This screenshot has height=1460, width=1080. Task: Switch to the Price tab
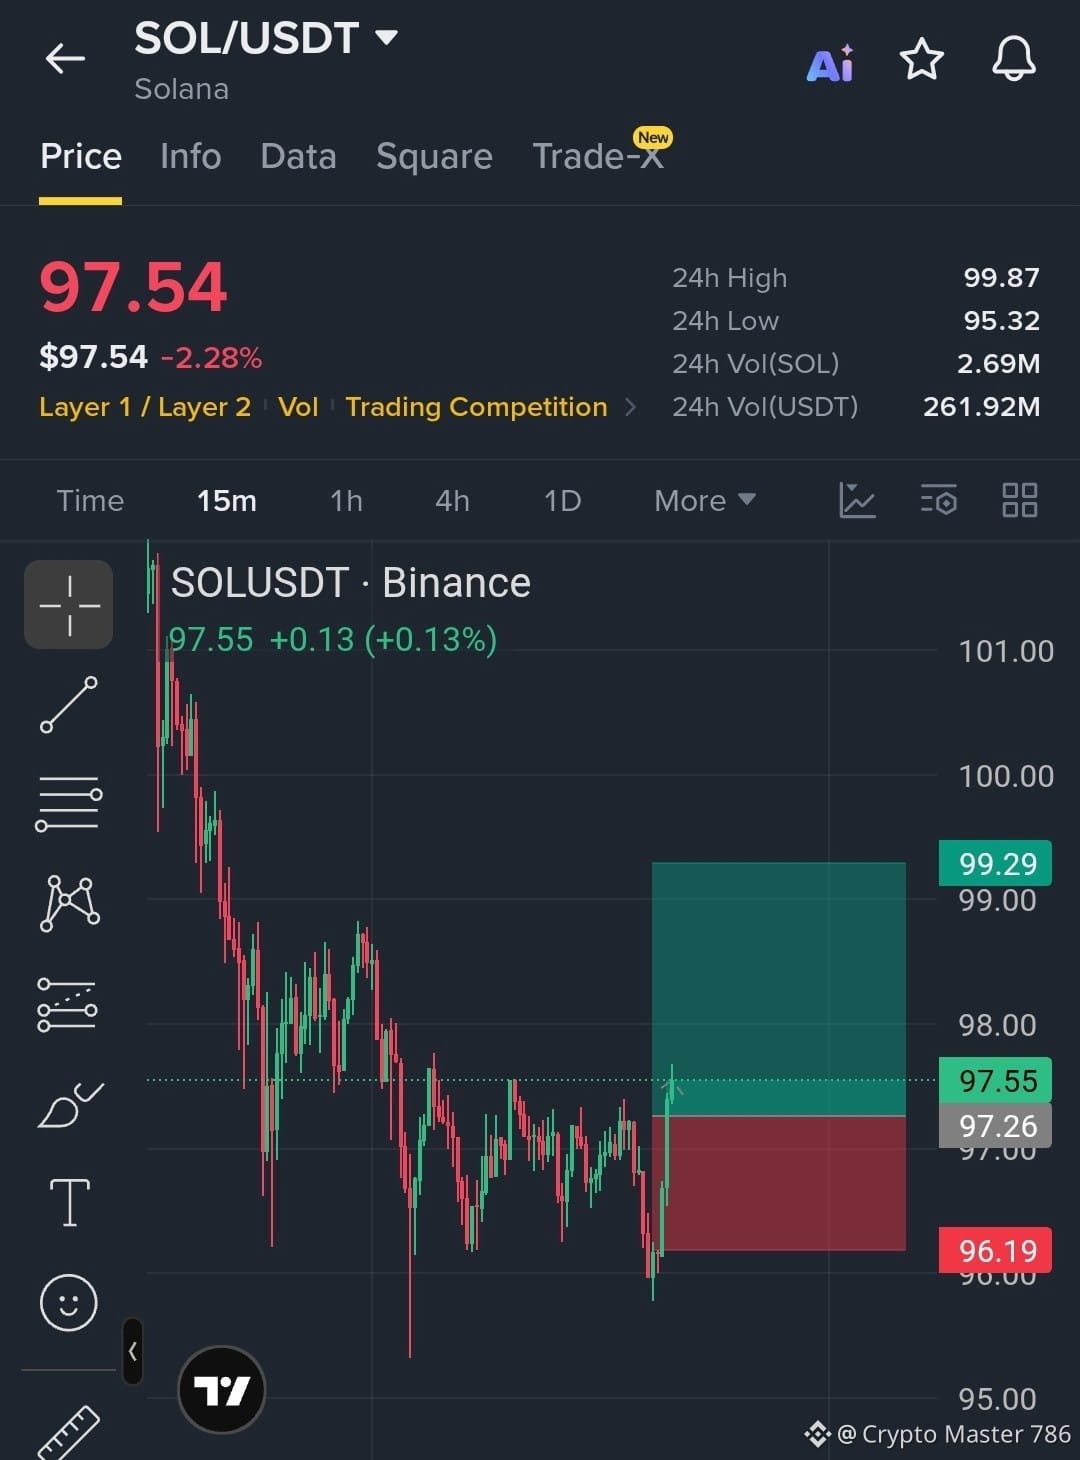(81, 157)
